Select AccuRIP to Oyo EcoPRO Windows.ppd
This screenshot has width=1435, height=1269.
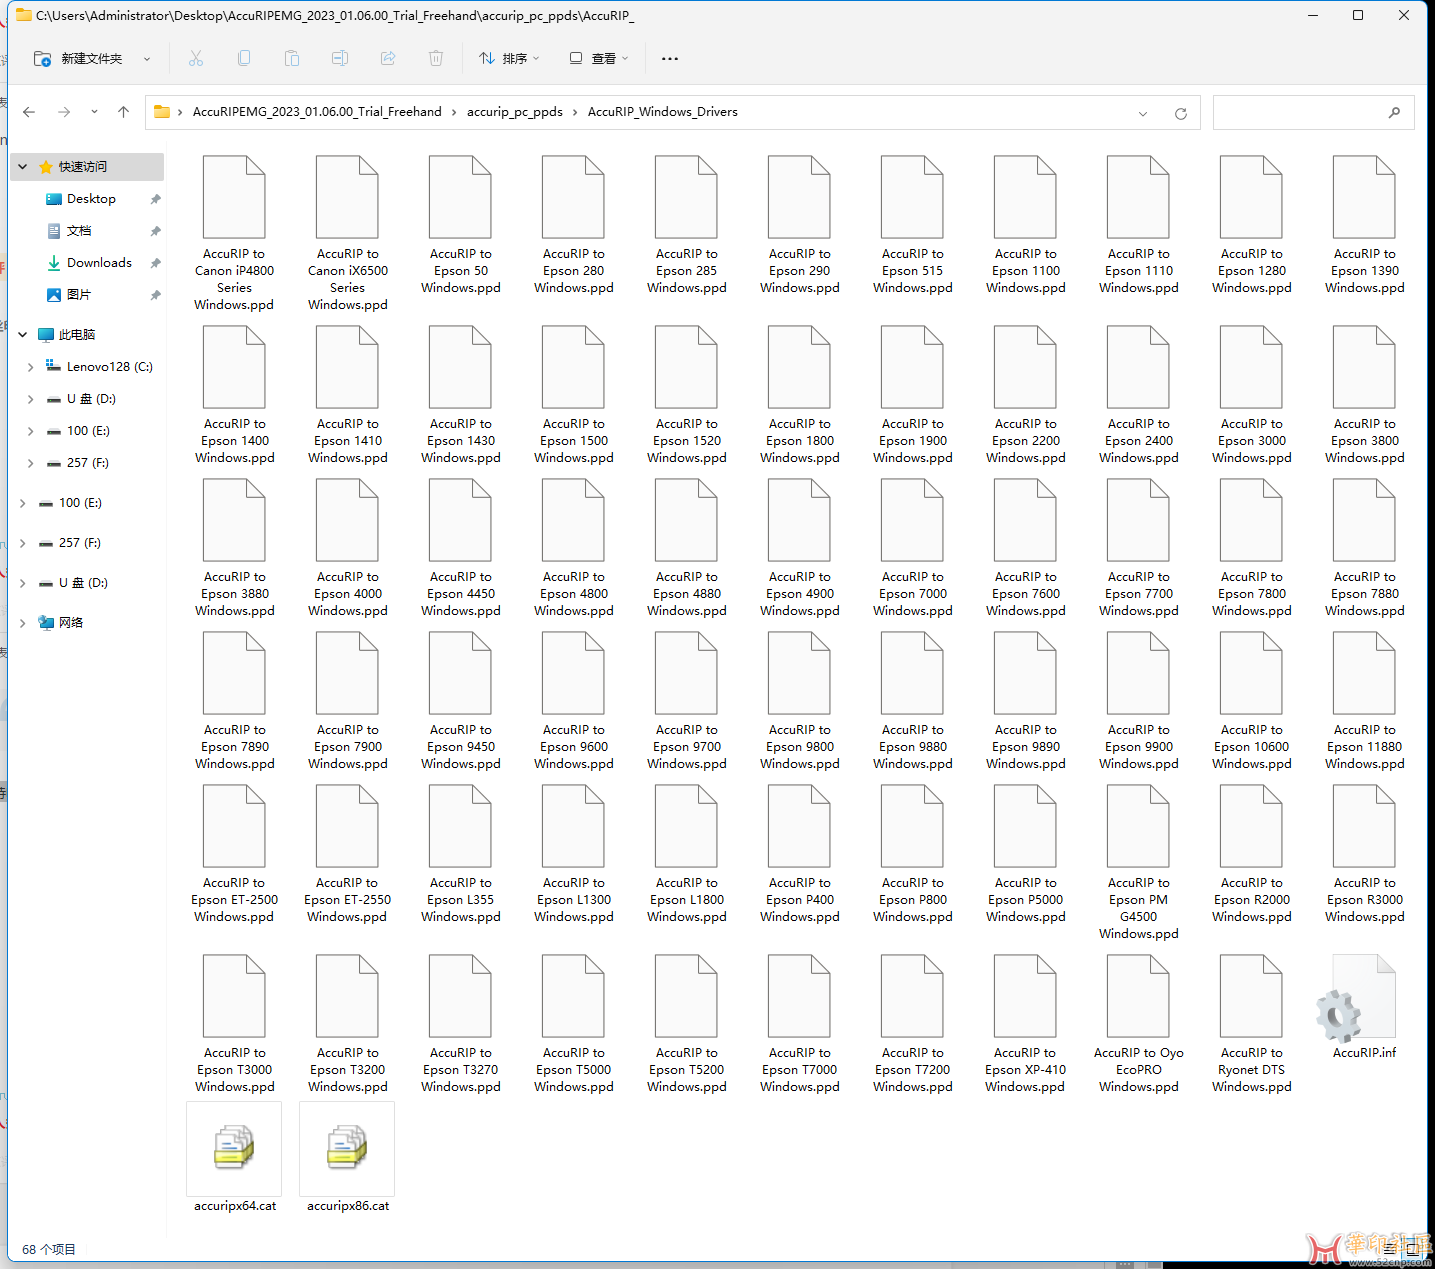pyautogui.click(x=1139, y=1024)
